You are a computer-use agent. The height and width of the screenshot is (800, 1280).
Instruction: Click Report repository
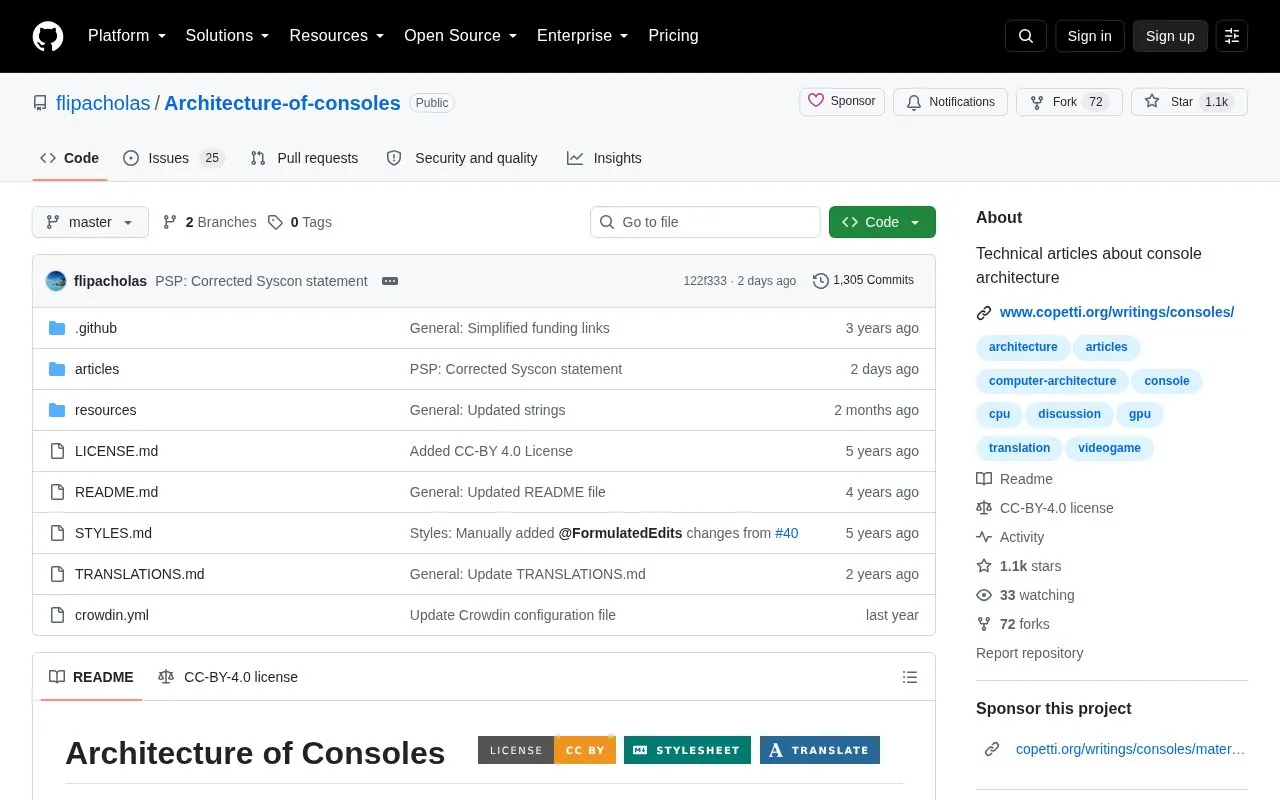coord(1030,653)
